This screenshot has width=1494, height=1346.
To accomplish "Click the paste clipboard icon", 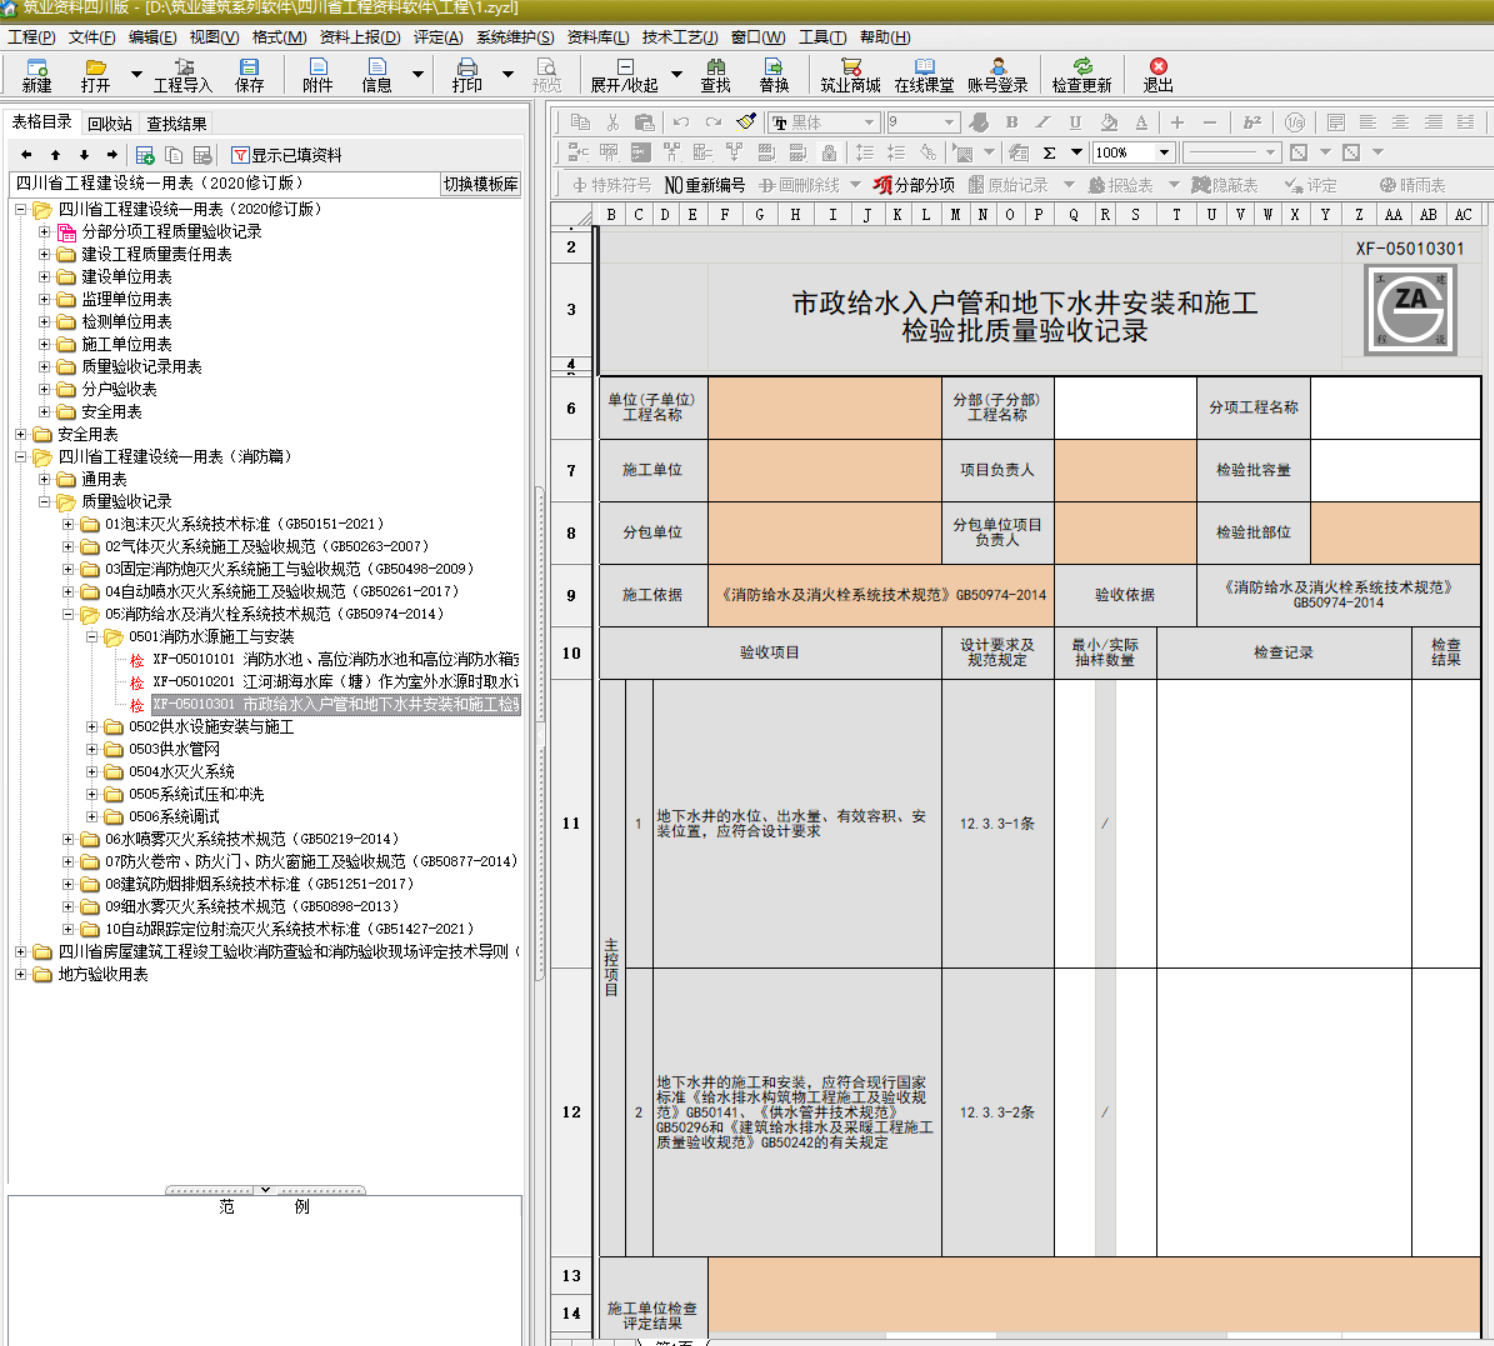I will click(x=645, y=122).
